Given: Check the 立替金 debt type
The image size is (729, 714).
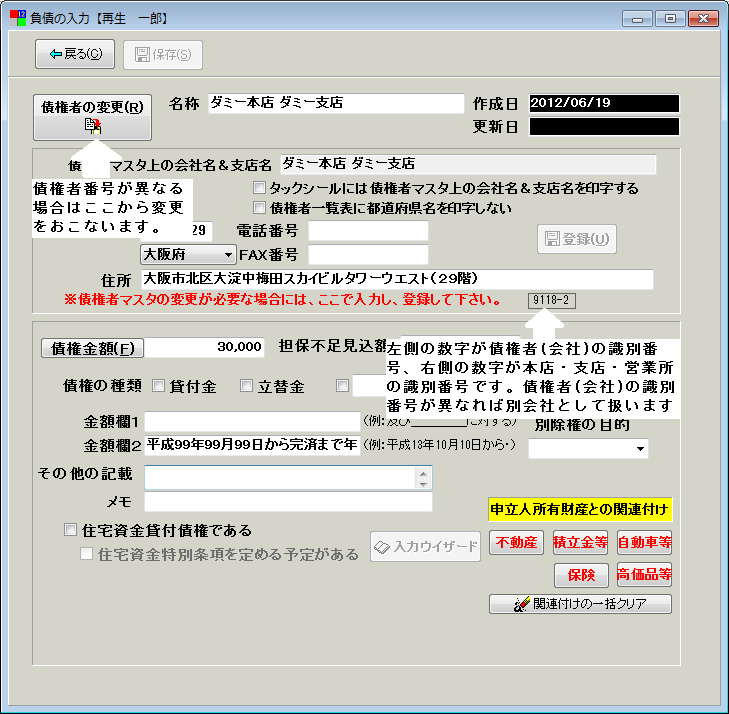Looking at the screenshot, I should tap(247, 386).
